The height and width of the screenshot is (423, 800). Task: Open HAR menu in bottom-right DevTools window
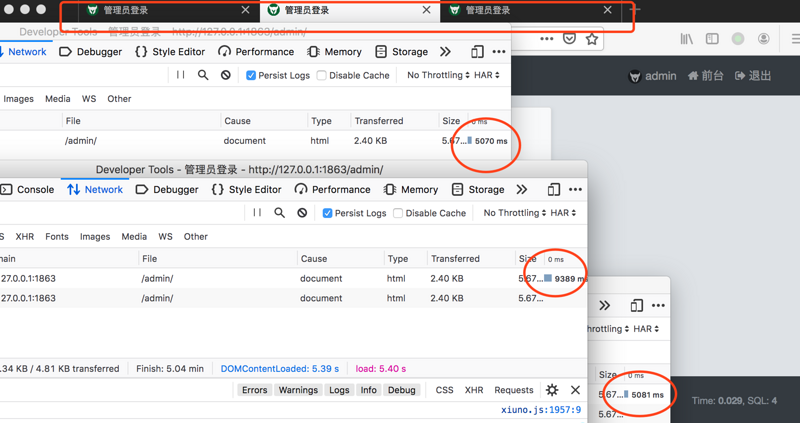[646, 329]
